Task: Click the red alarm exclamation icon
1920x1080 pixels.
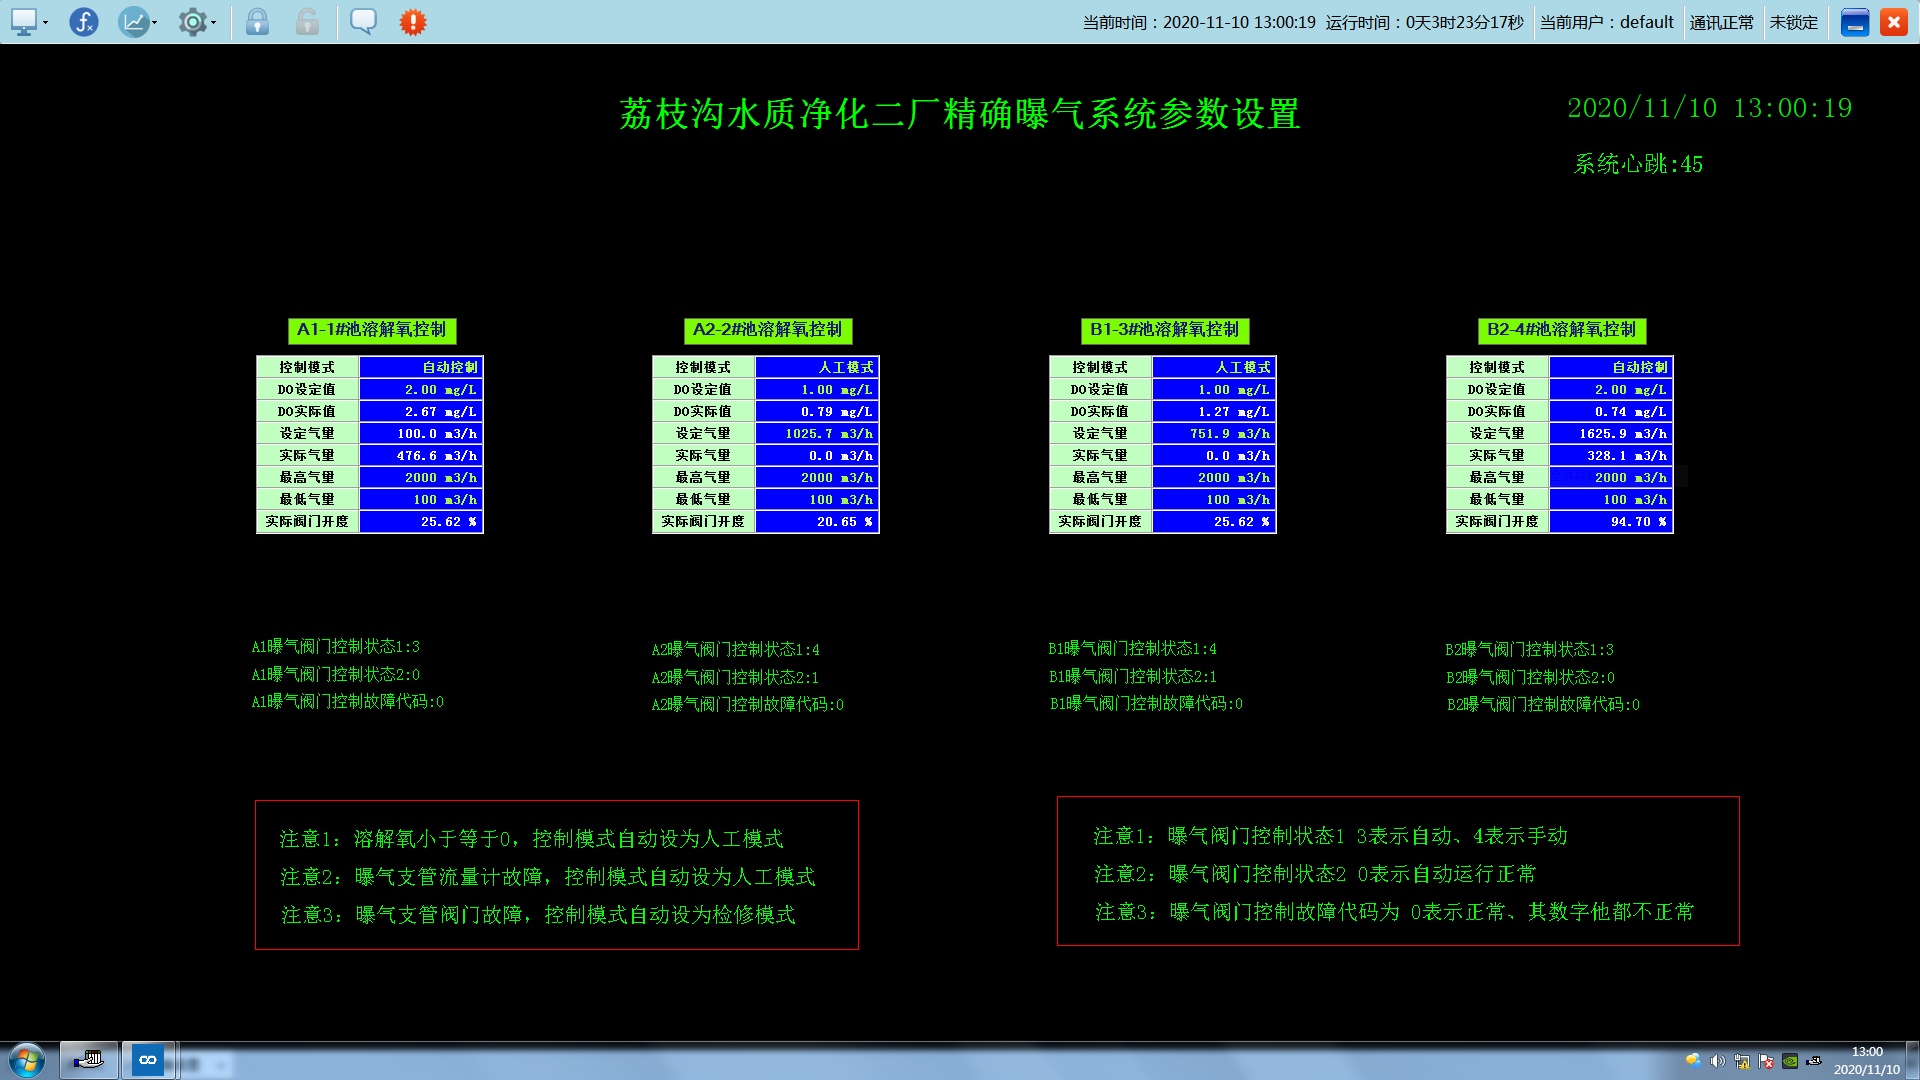Action: [412, 22]
